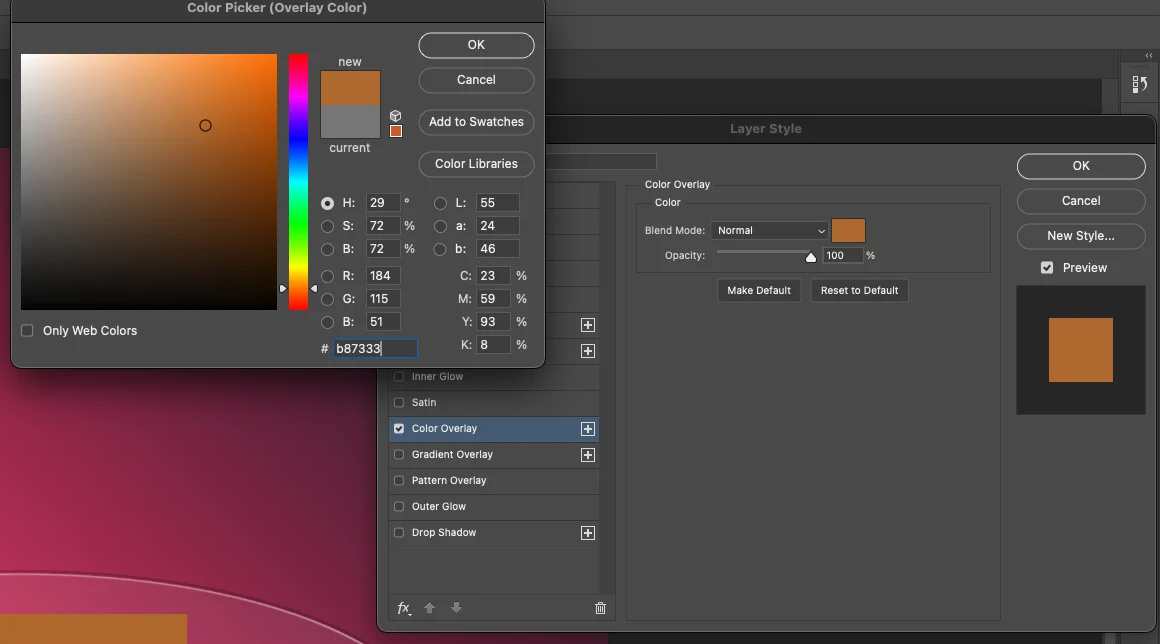The image size is (1160, 644).
Task: Click inside the color saturation-brightness field
Action: click(149, 182)
